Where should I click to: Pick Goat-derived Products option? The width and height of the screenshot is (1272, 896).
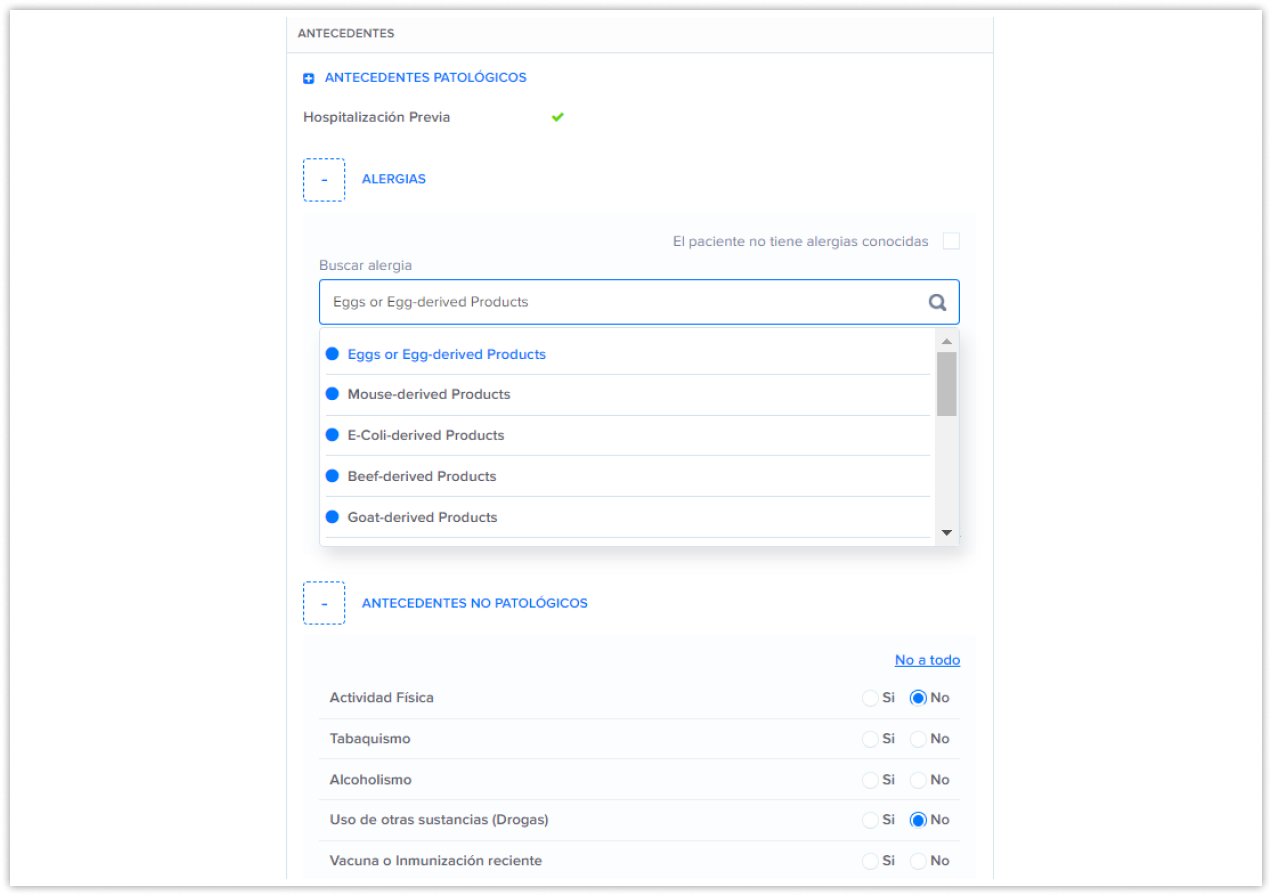pos(422,517)
